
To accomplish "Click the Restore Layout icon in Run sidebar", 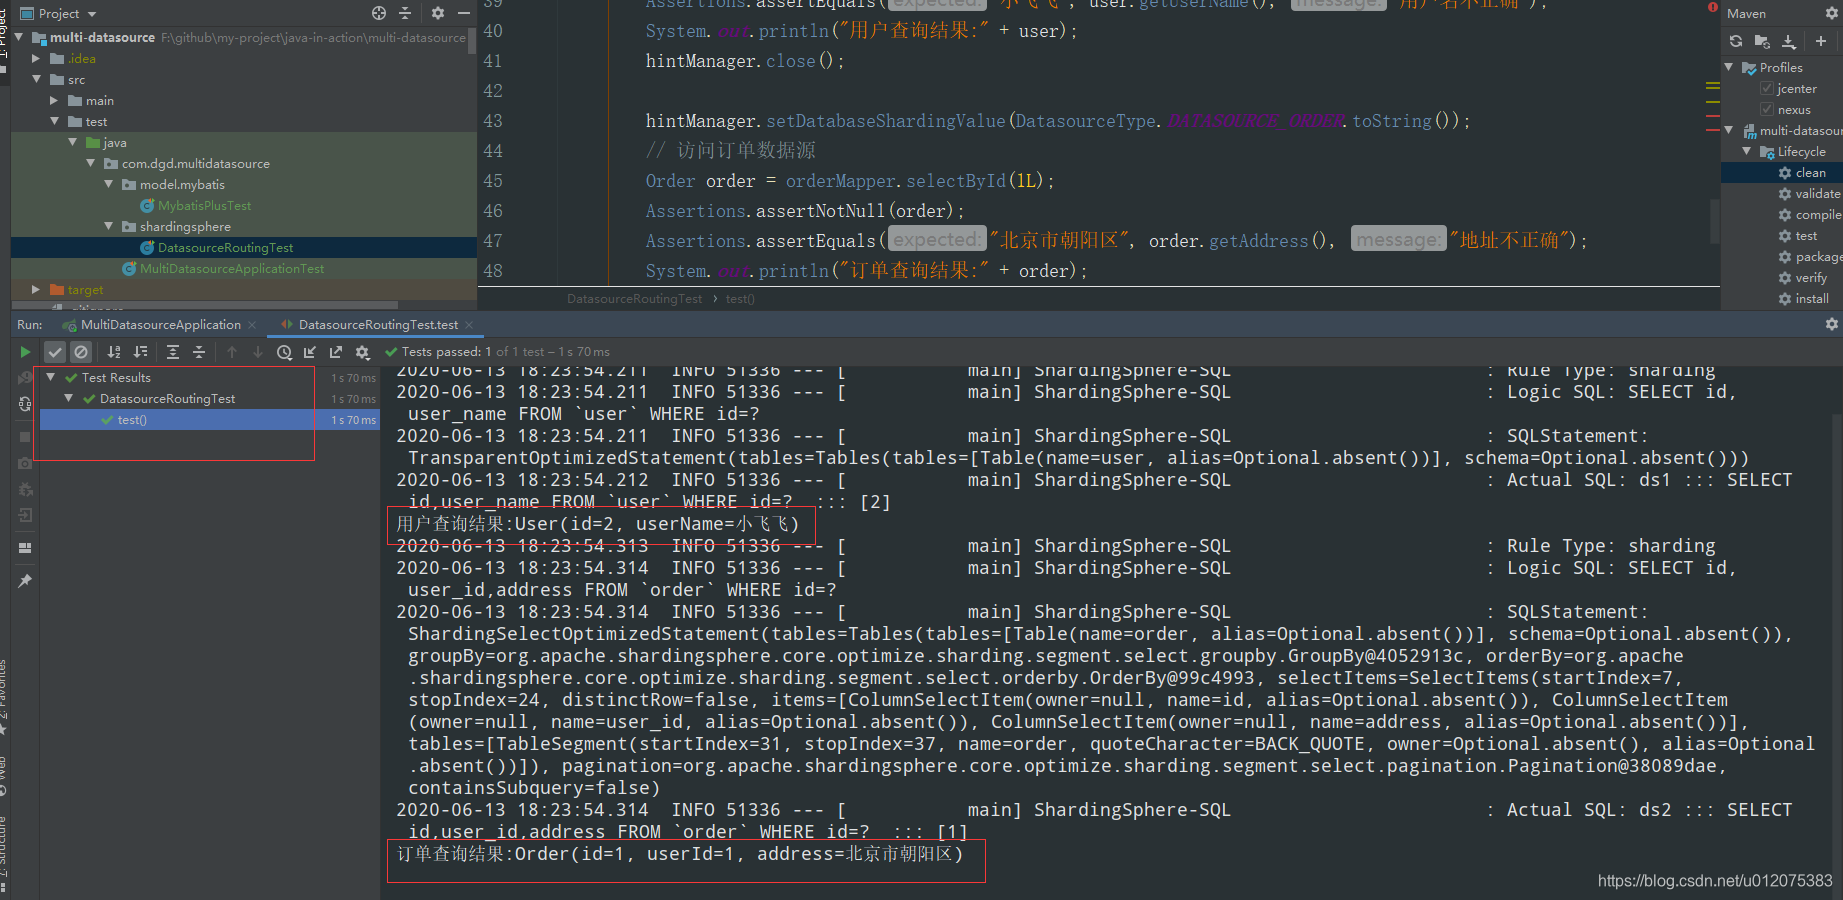I will pyautogui.click(x=25, y=548).
